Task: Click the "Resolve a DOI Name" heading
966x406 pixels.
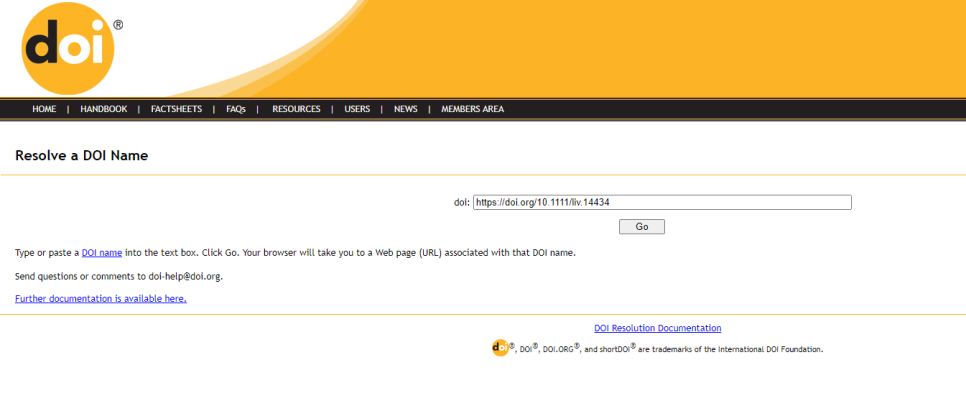Action: [x=82, y=156]
